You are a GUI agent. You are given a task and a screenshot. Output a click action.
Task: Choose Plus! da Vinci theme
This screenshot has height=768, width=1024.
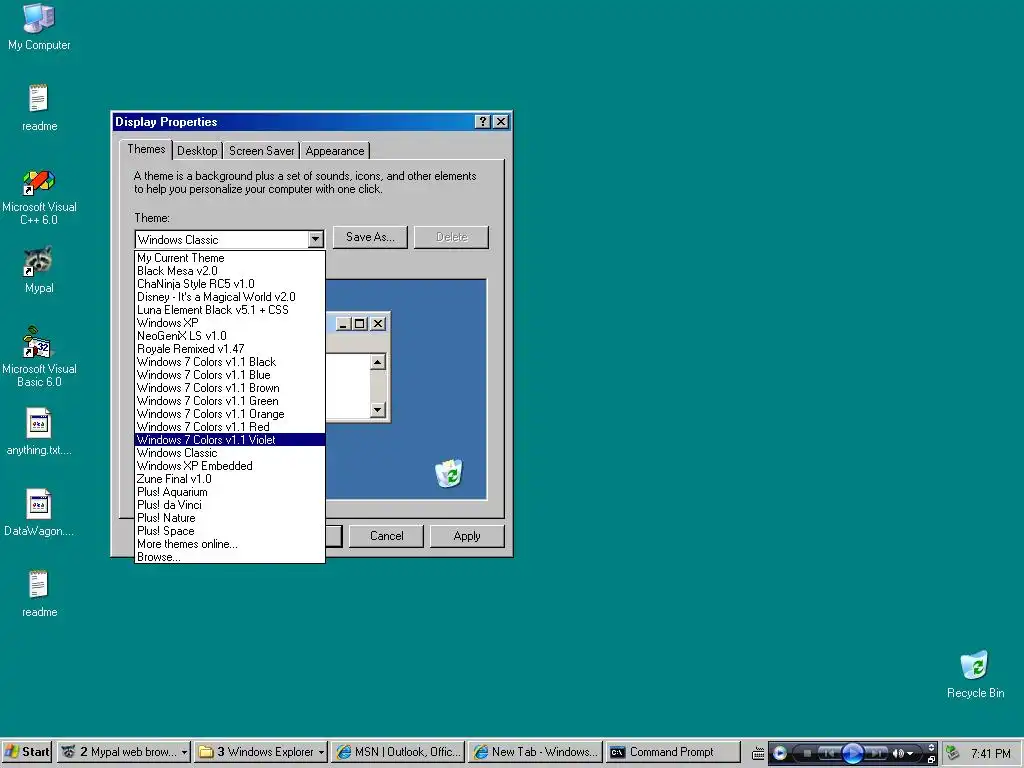click(230, 505)
